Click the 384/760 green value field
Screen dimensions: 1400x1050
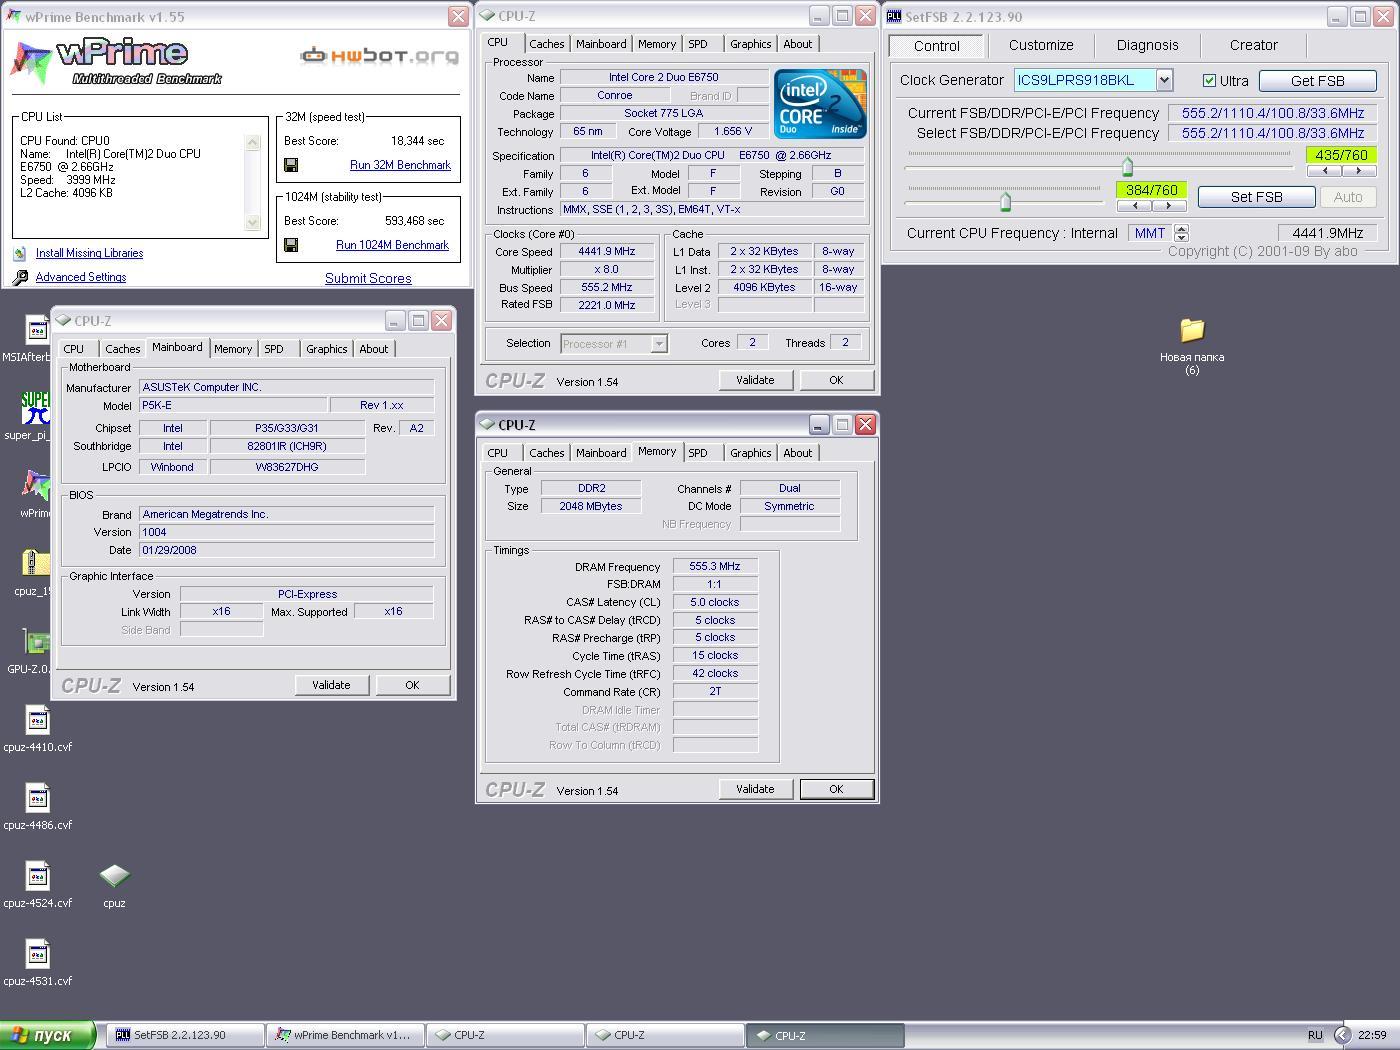pos(1151,190)
